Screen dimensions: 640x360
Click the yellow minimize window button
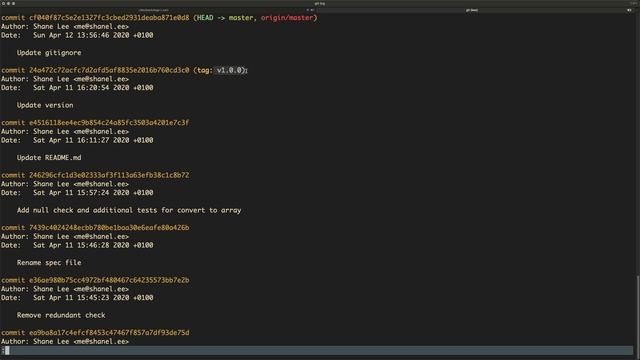click(x=8, y=3)
